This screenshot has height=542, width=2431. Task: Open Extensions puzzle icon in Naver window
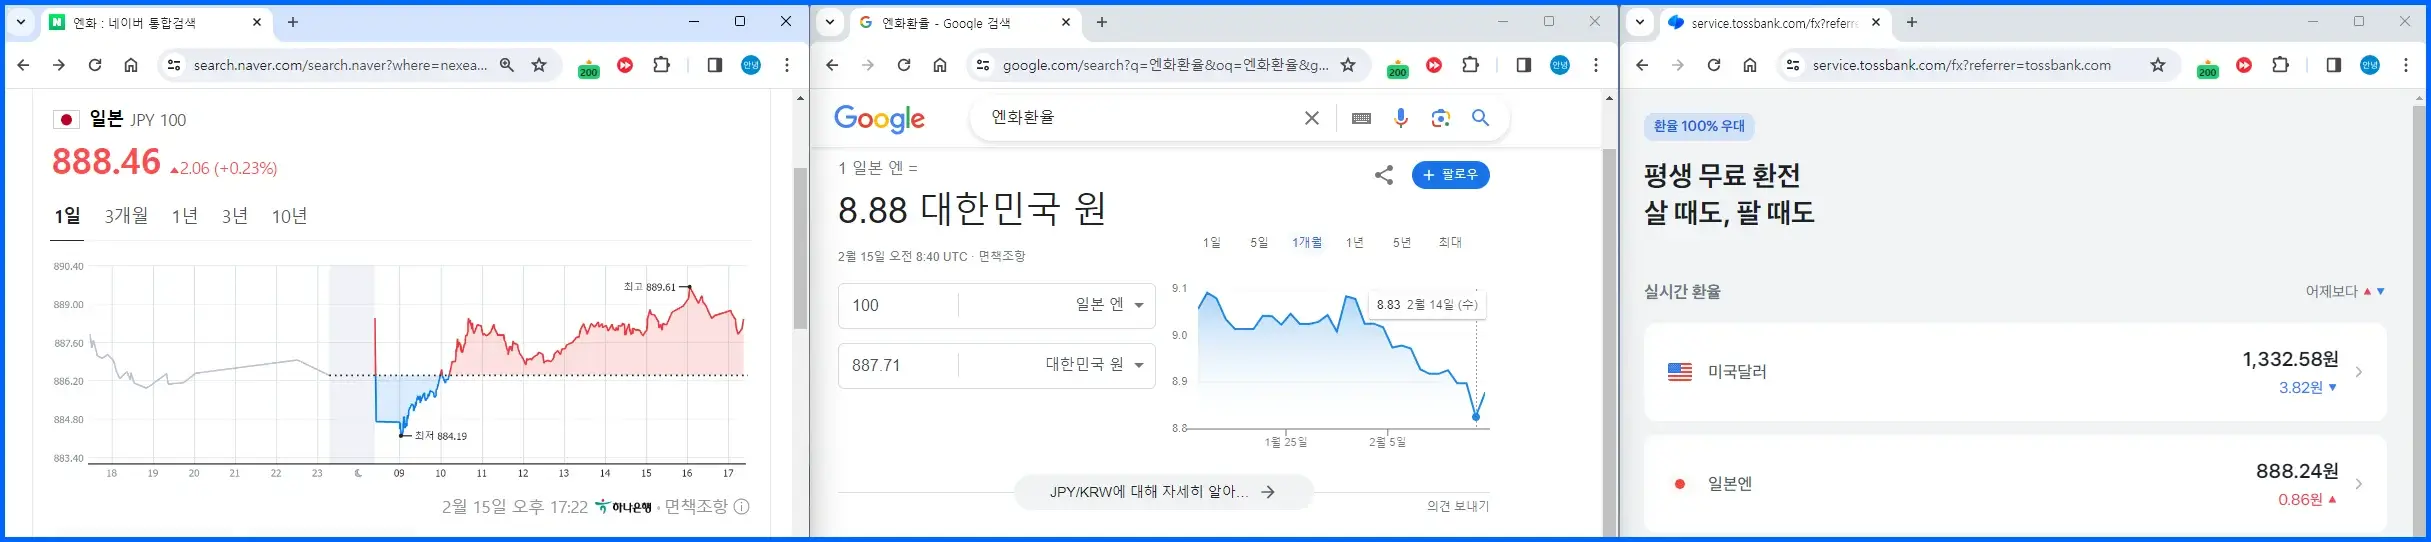coord(662,65)
